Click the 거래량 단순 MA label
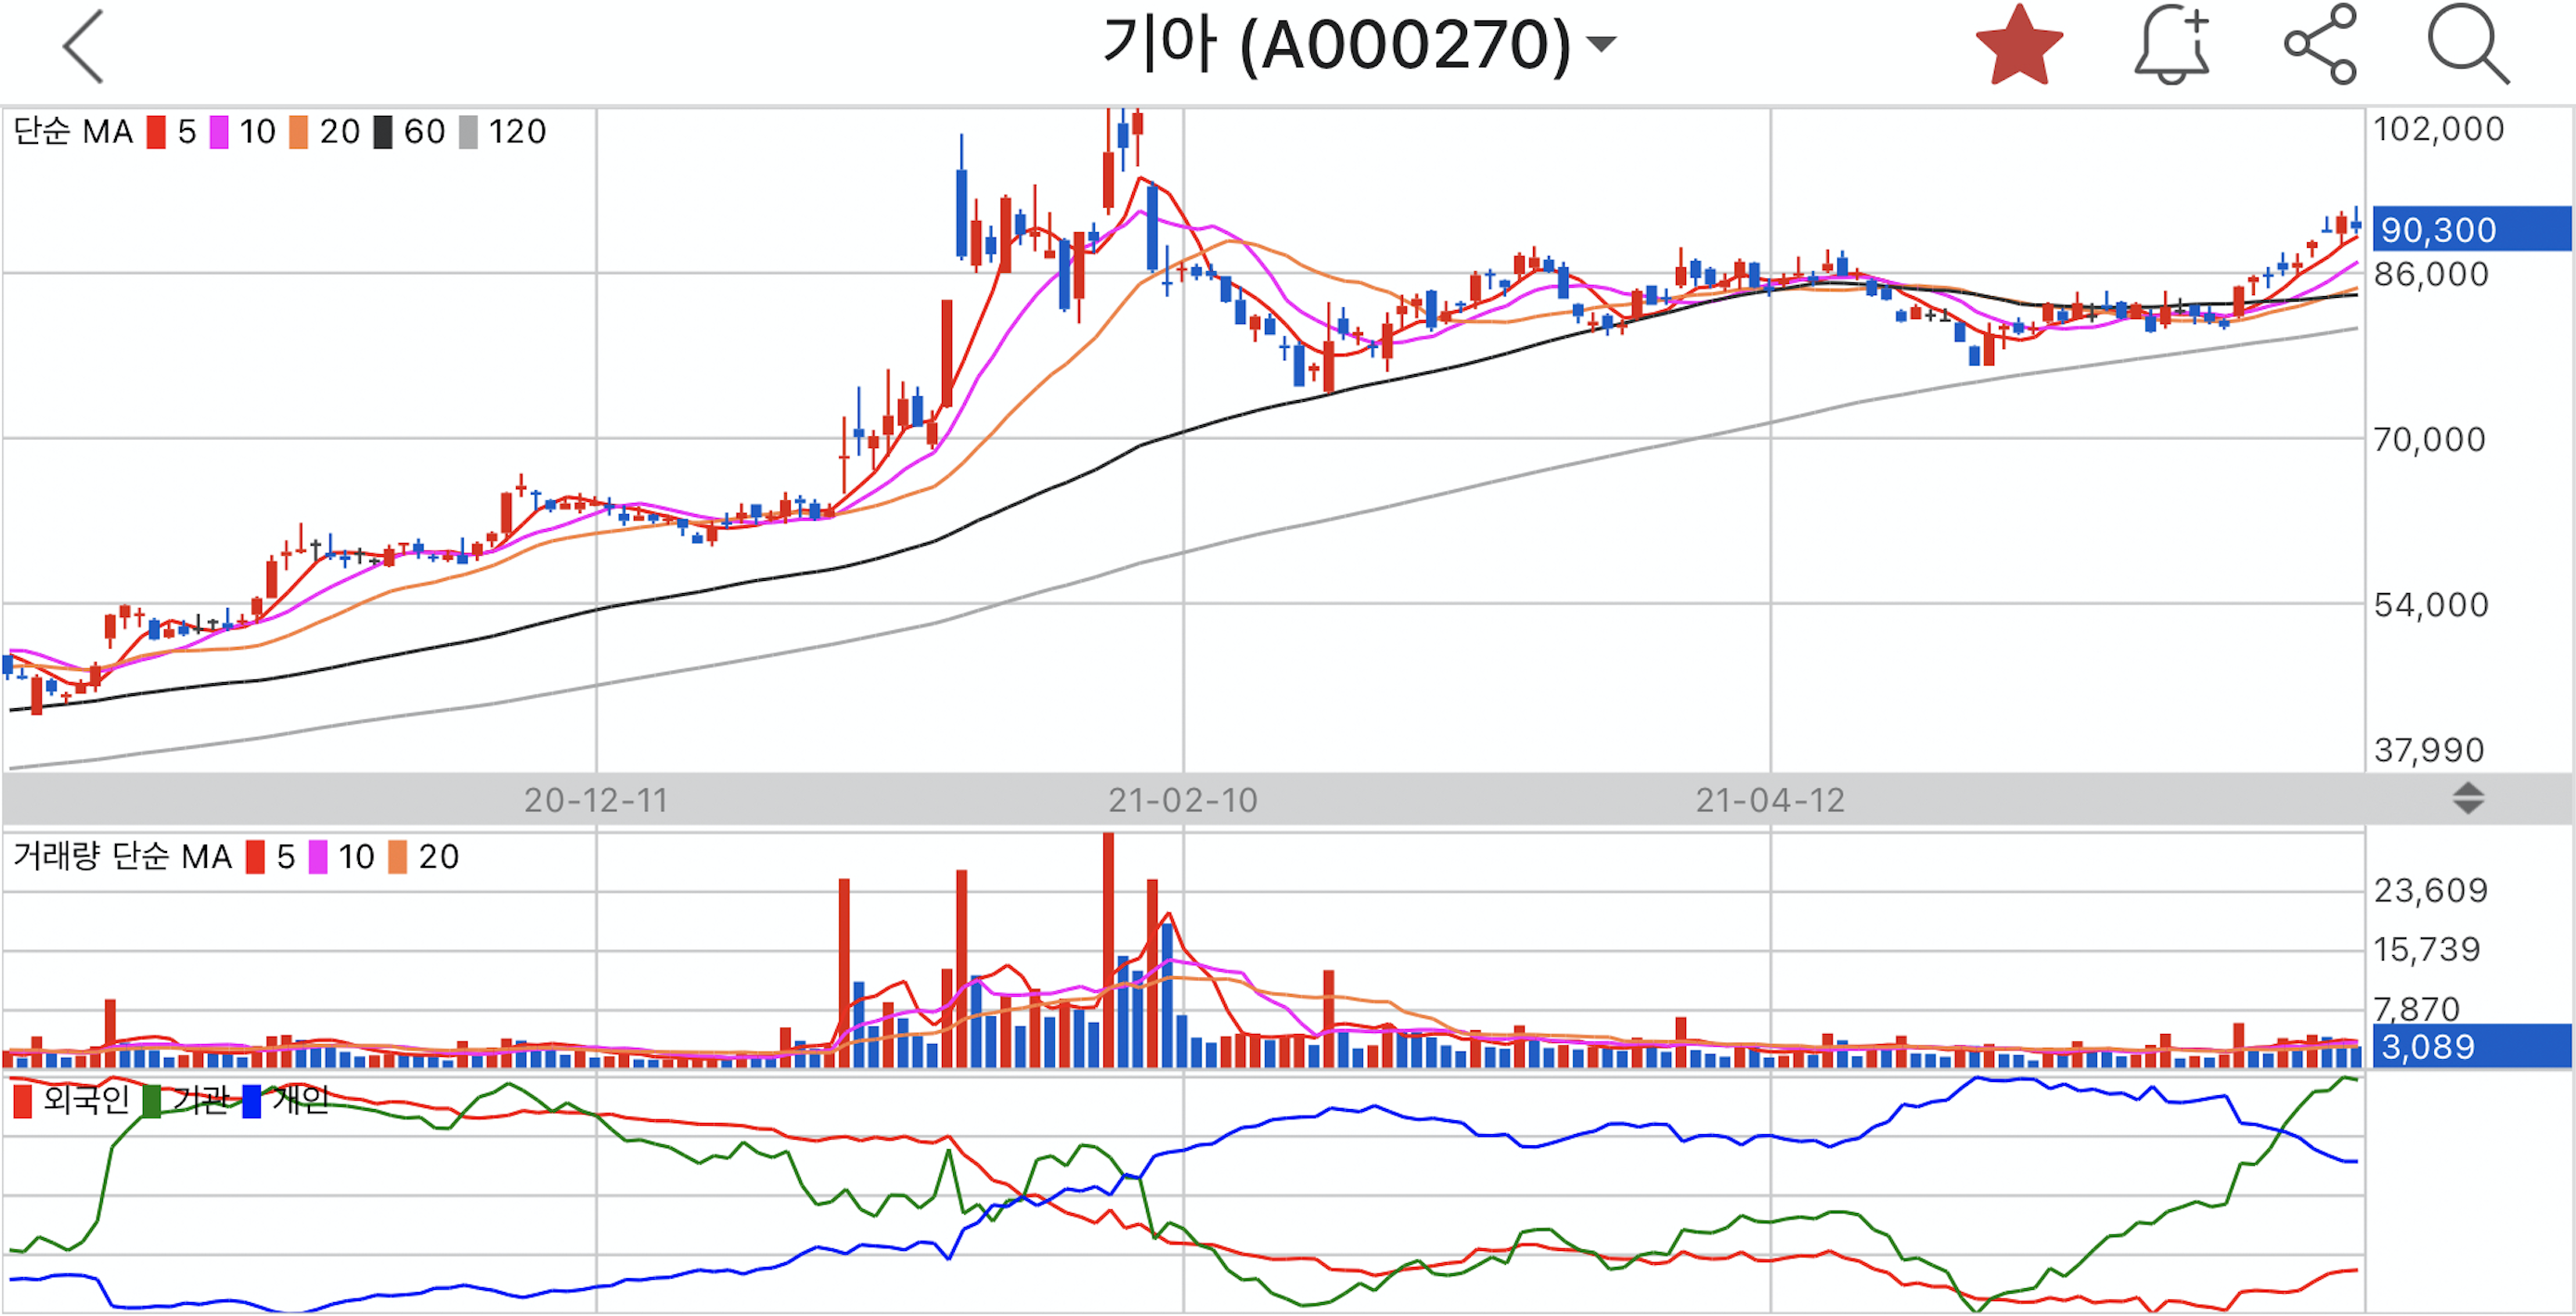 point(122,857)
